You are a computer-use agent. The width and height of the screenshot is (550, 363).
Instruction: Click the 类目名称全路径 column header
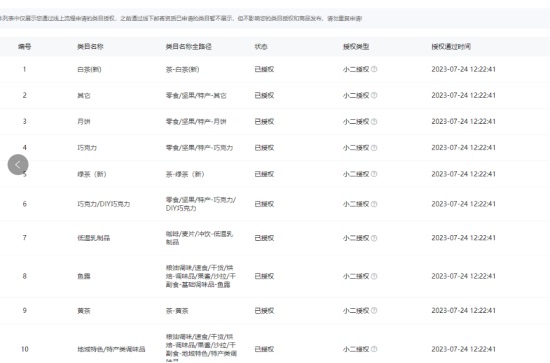[188, 46]
